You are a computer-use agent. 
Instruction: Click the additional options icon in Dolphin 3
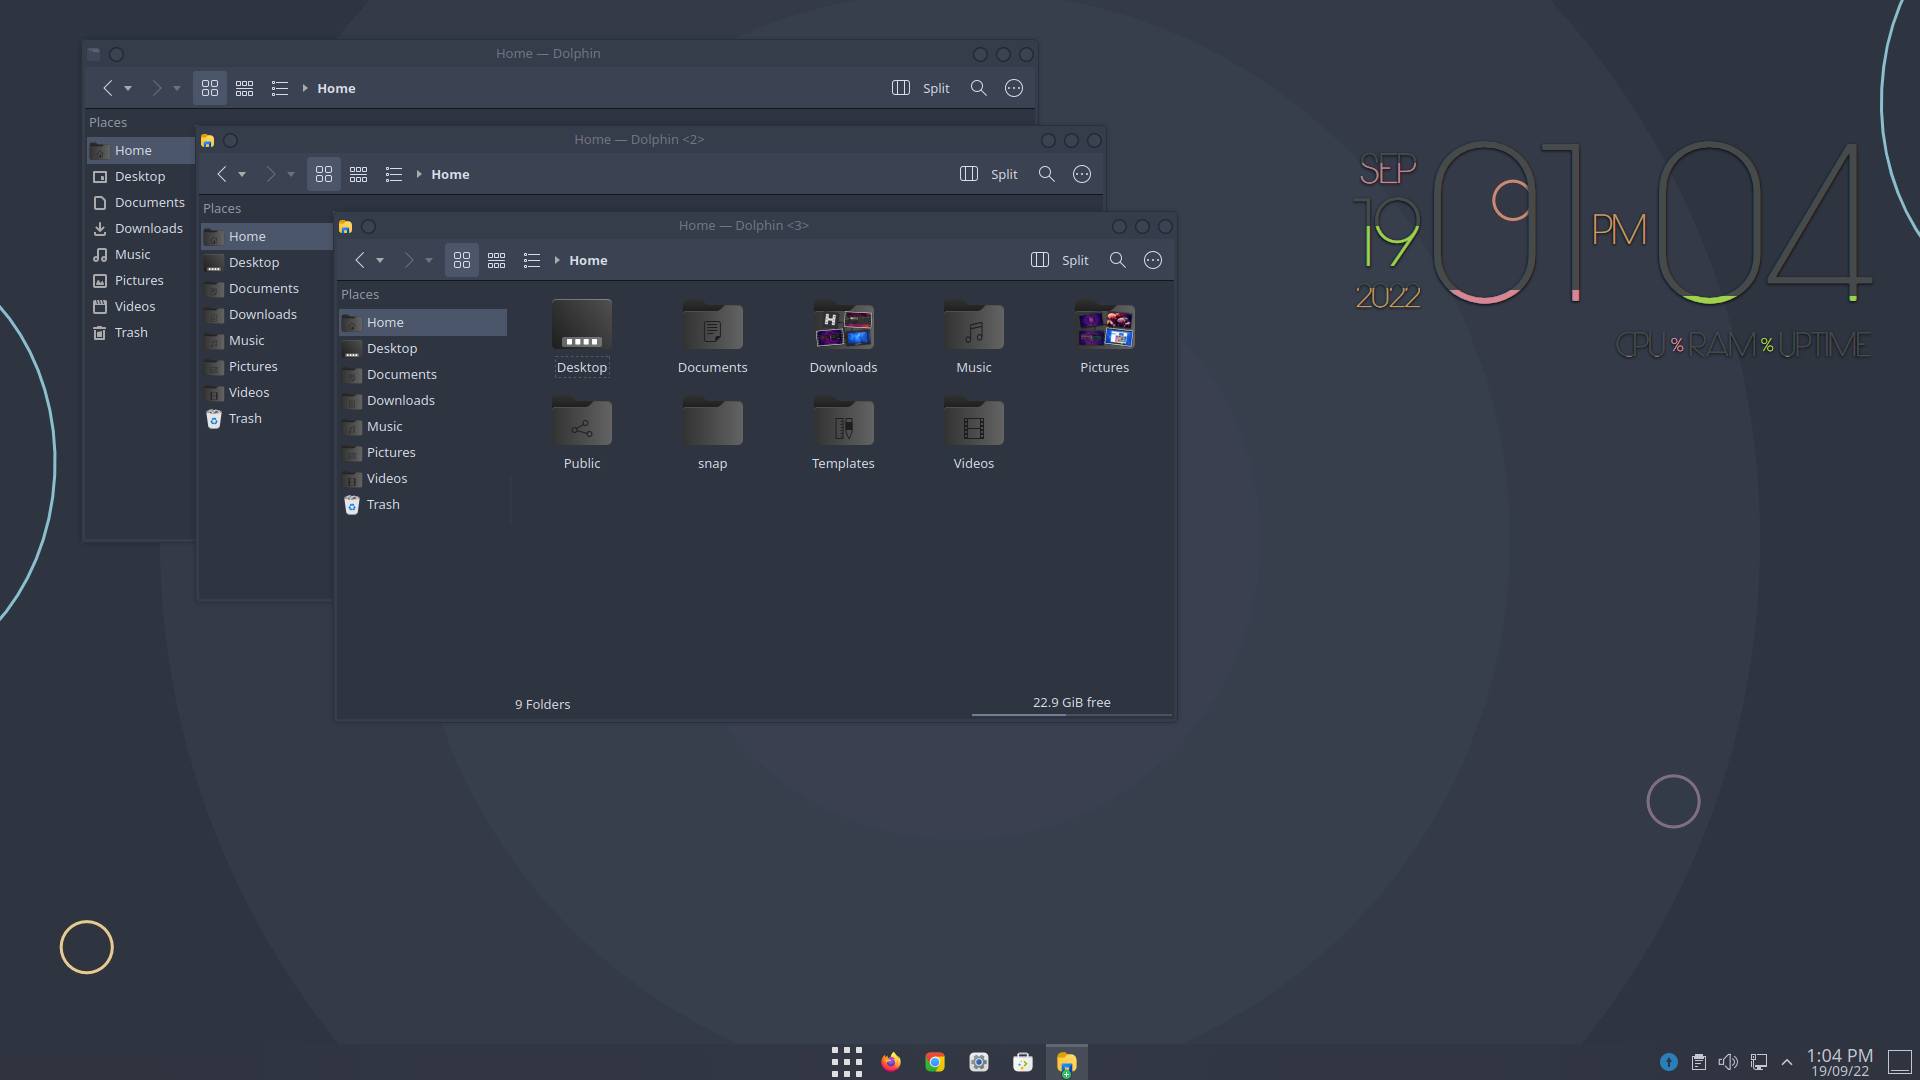click(1151, 260)
